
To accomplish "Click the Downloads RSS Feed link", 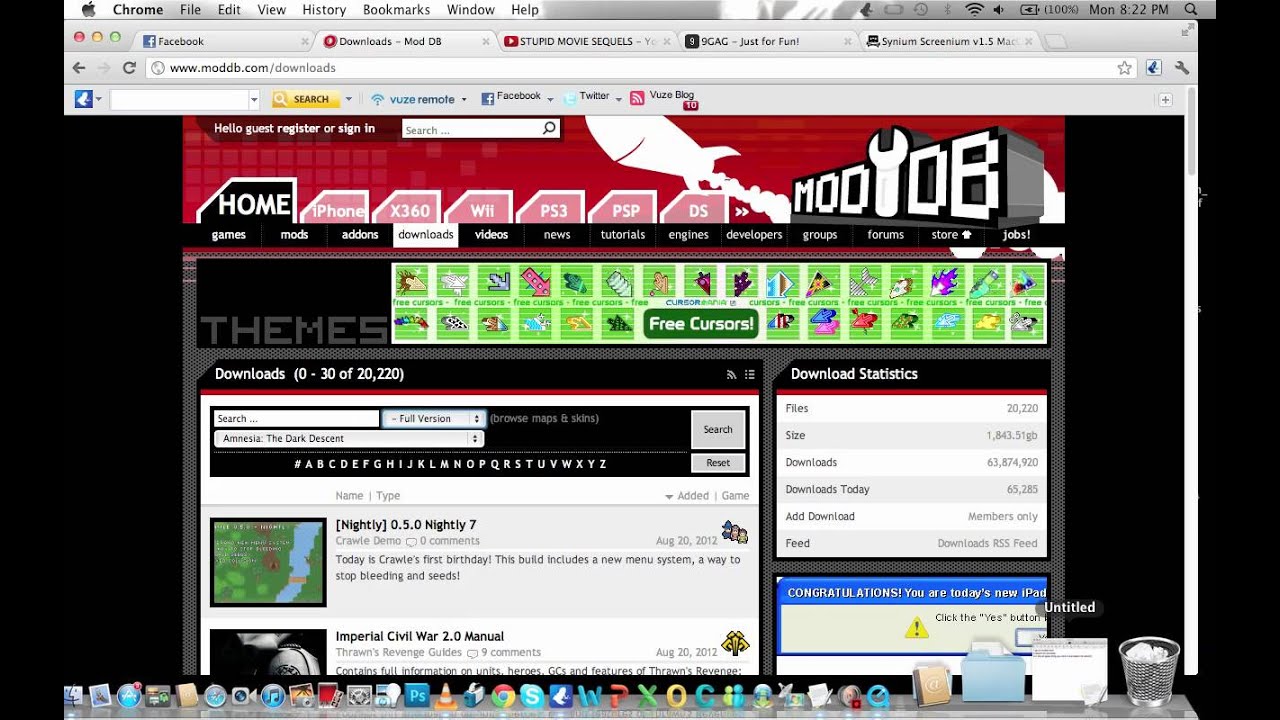I will [x=987, y=543].
